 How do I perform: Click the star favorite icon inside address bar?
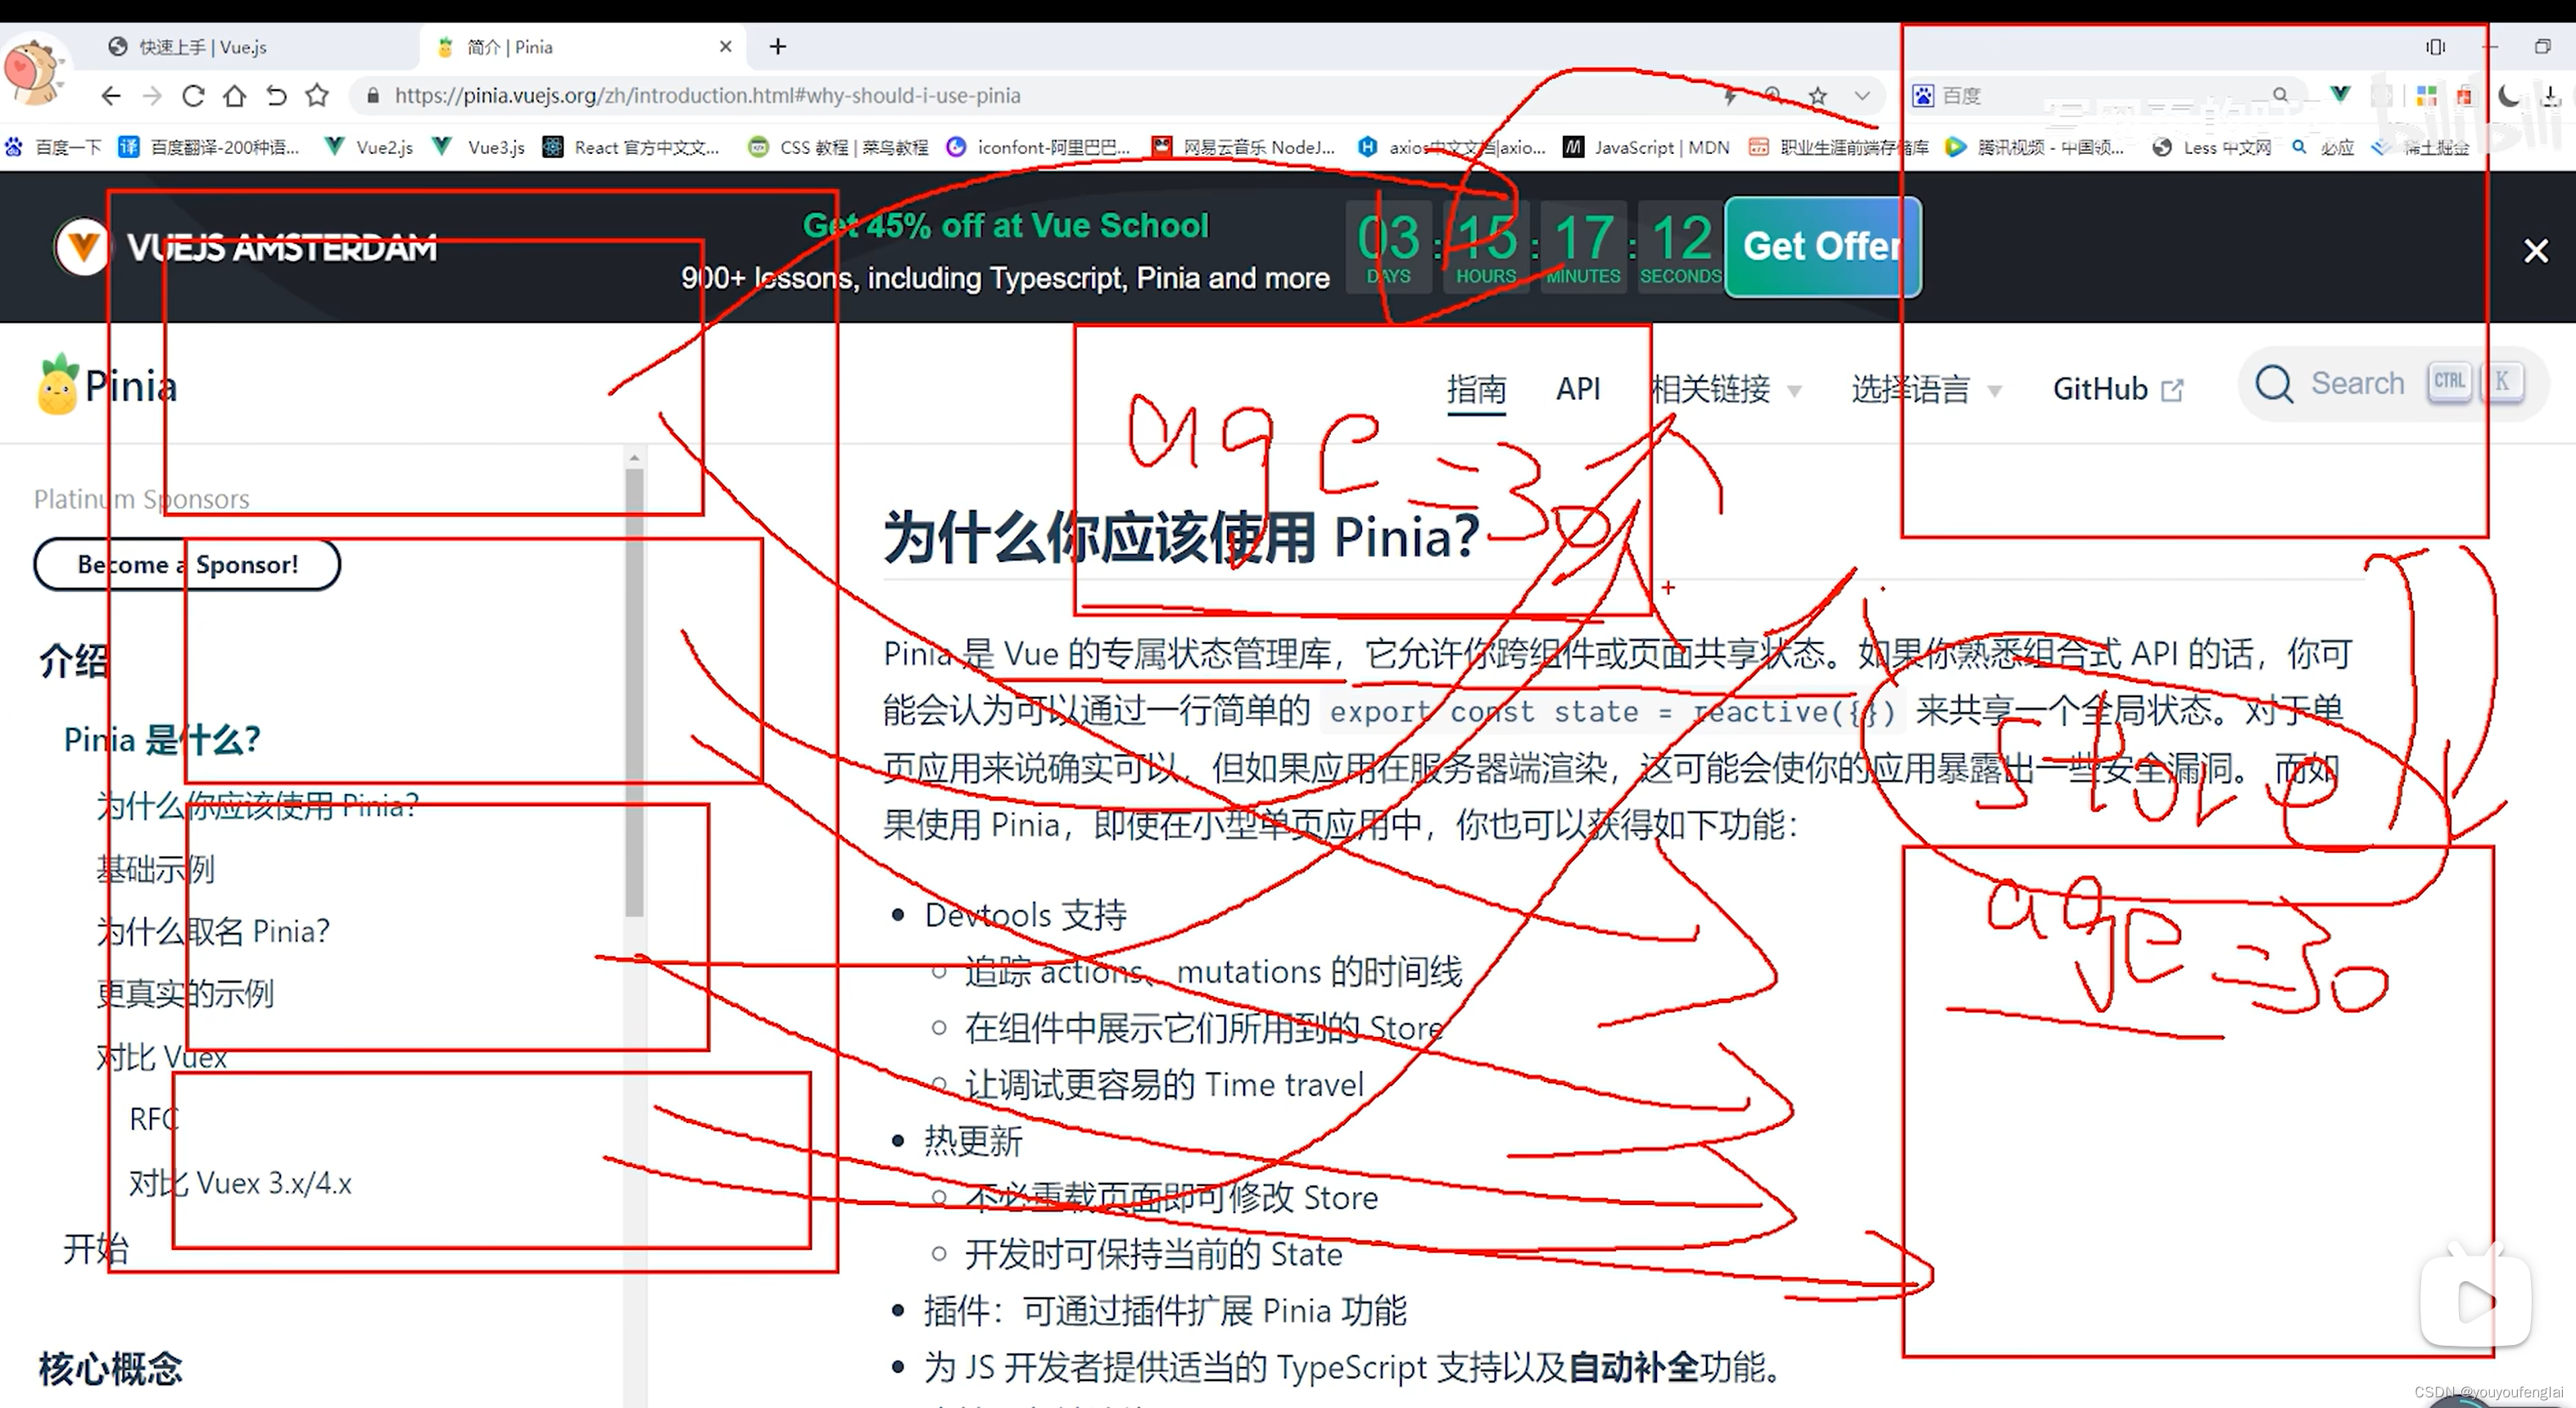[1818, 96]
